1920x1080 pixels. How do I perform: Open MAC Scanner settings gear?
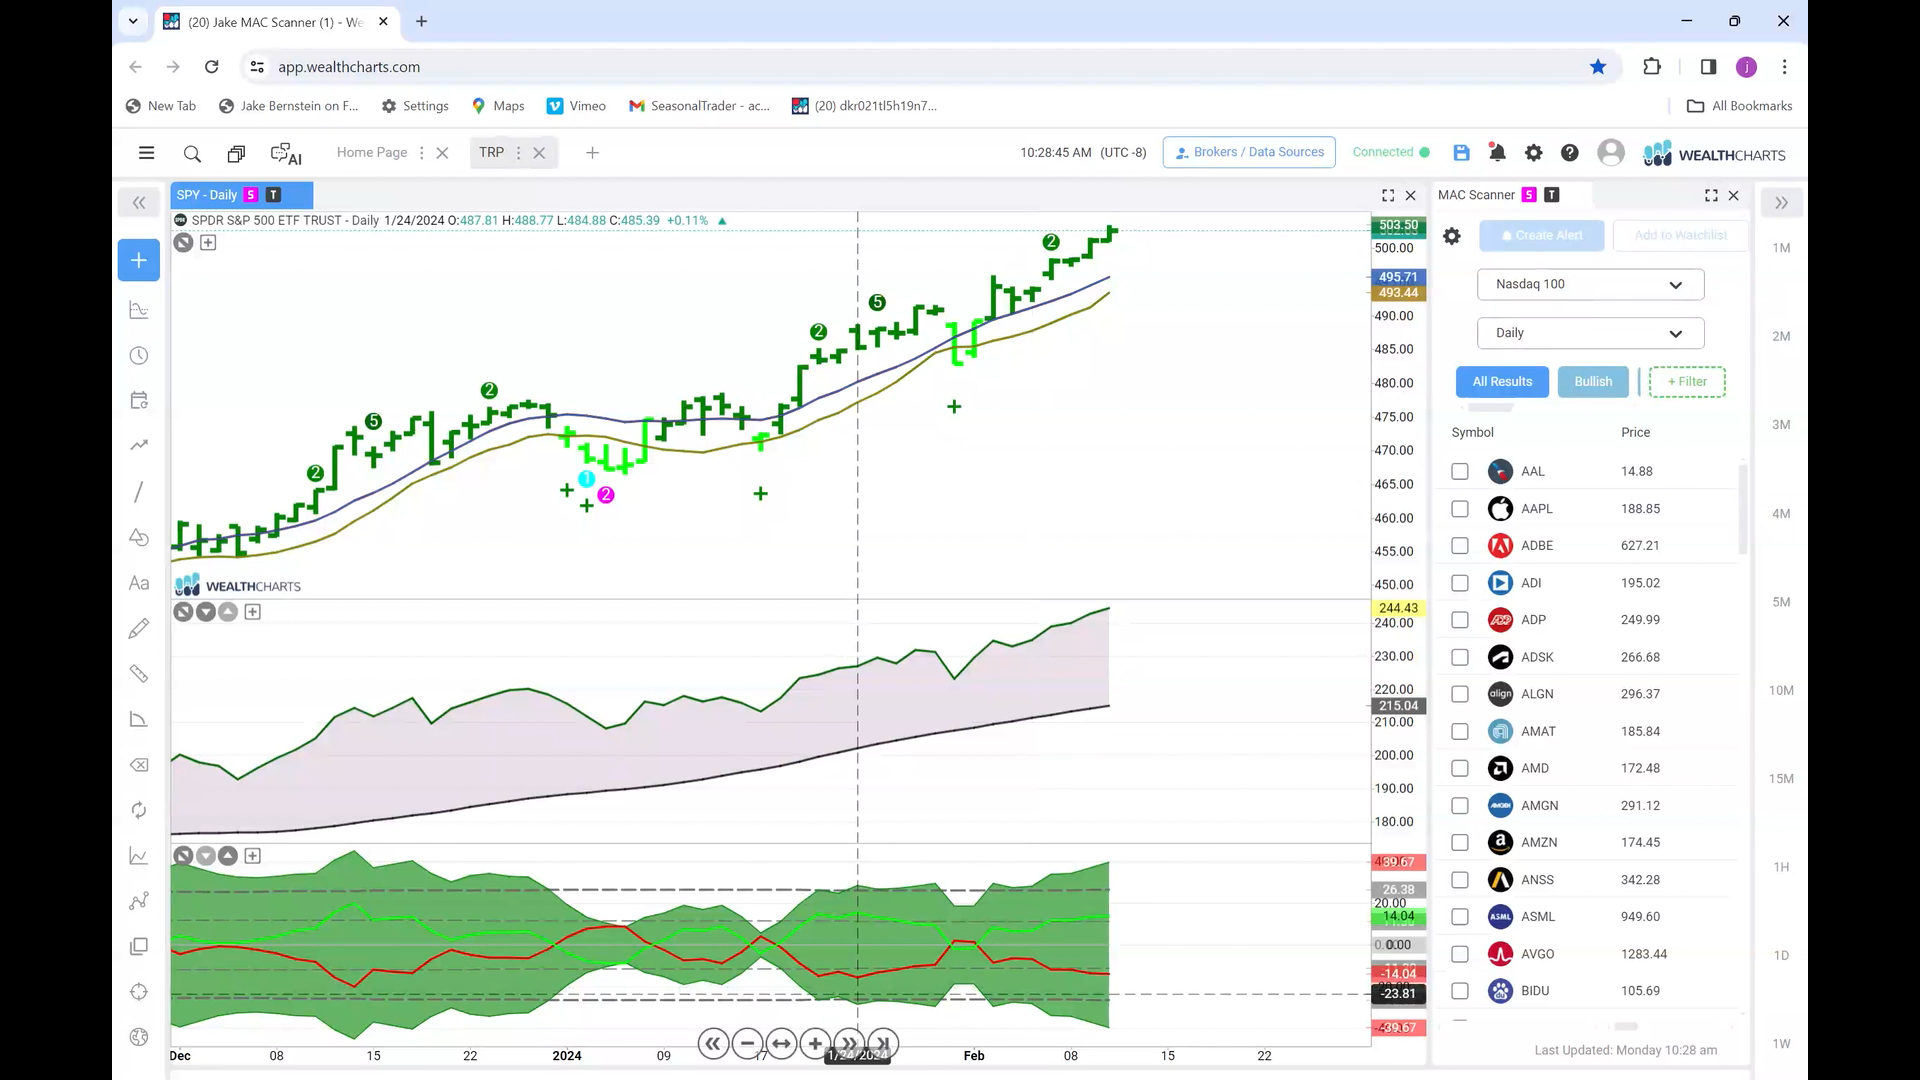1452,236
